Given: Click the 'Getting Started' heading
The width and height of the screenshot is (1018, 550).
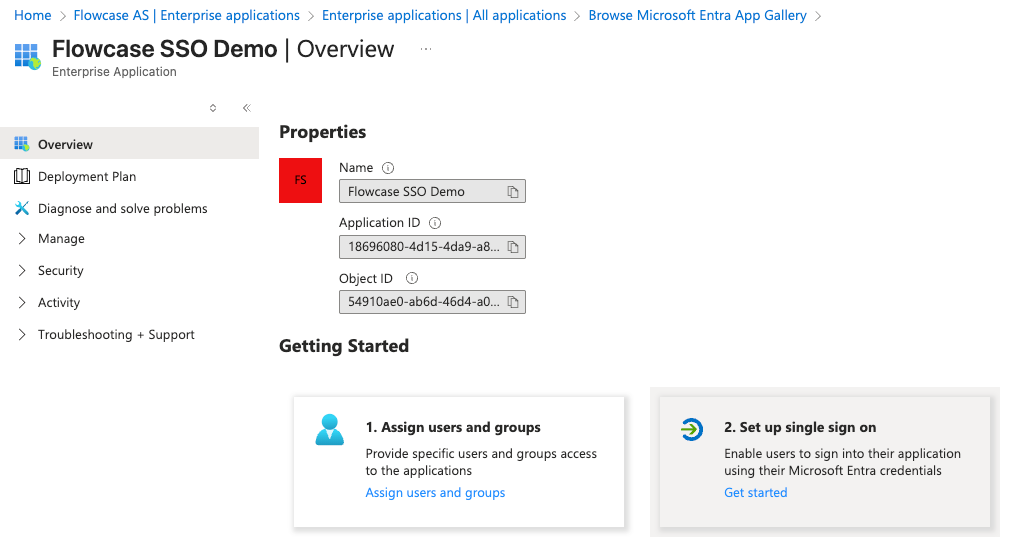Looking at the screenshot, I should (x=344, y=346).
